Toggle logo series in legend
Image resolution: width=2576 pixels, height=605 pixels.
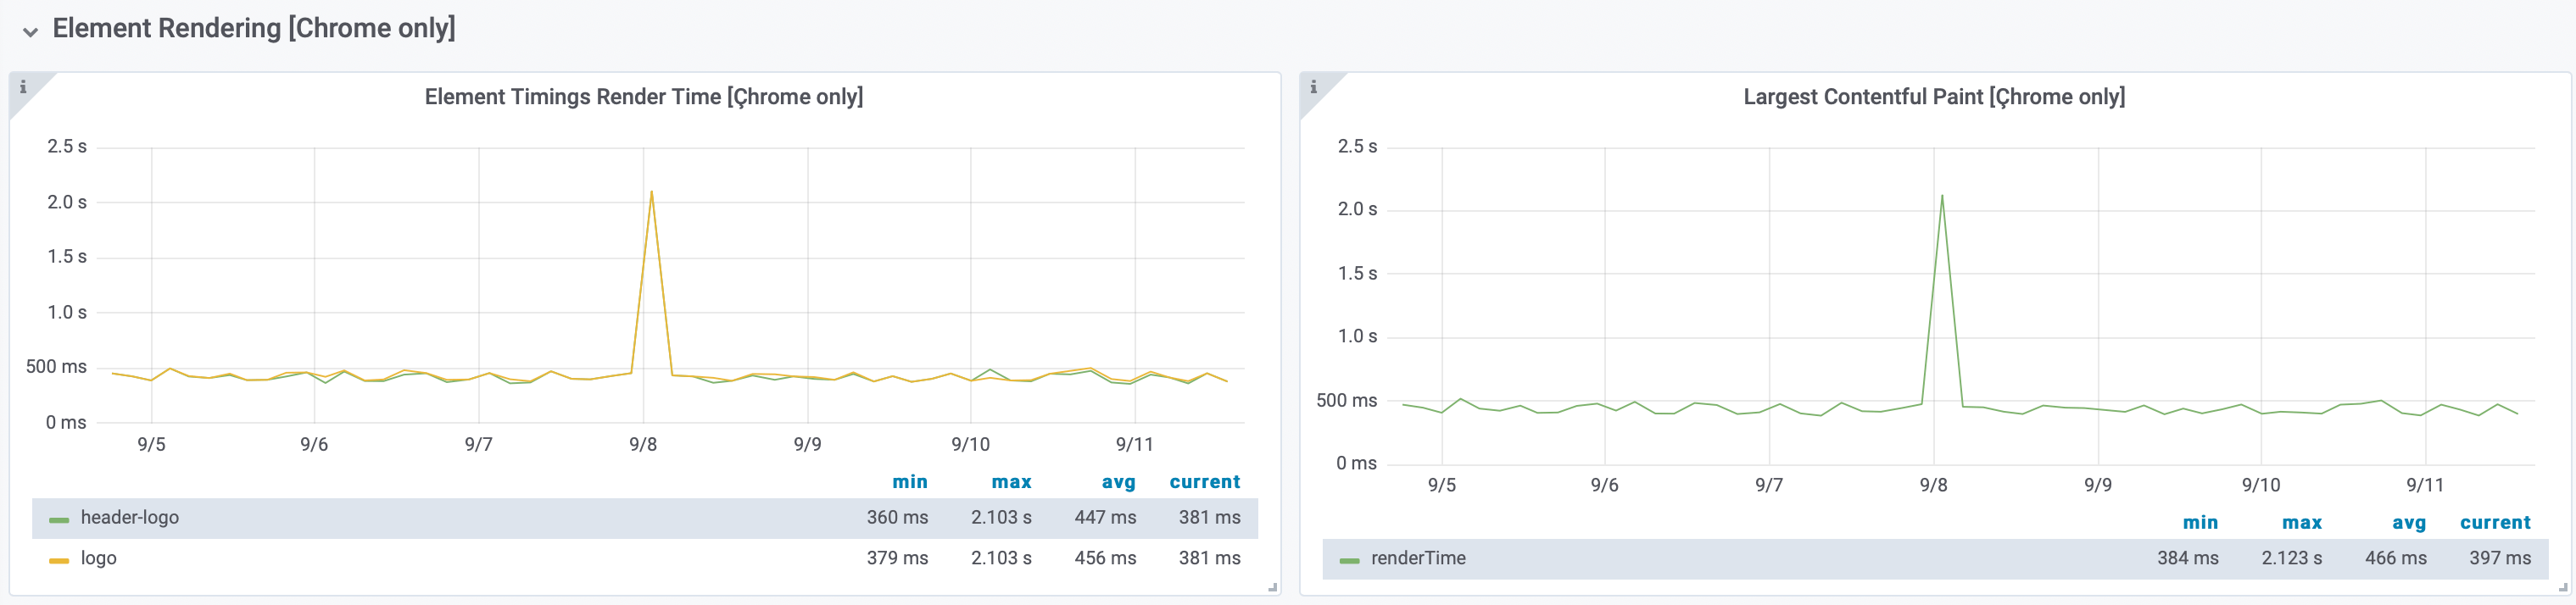point(99,558)
